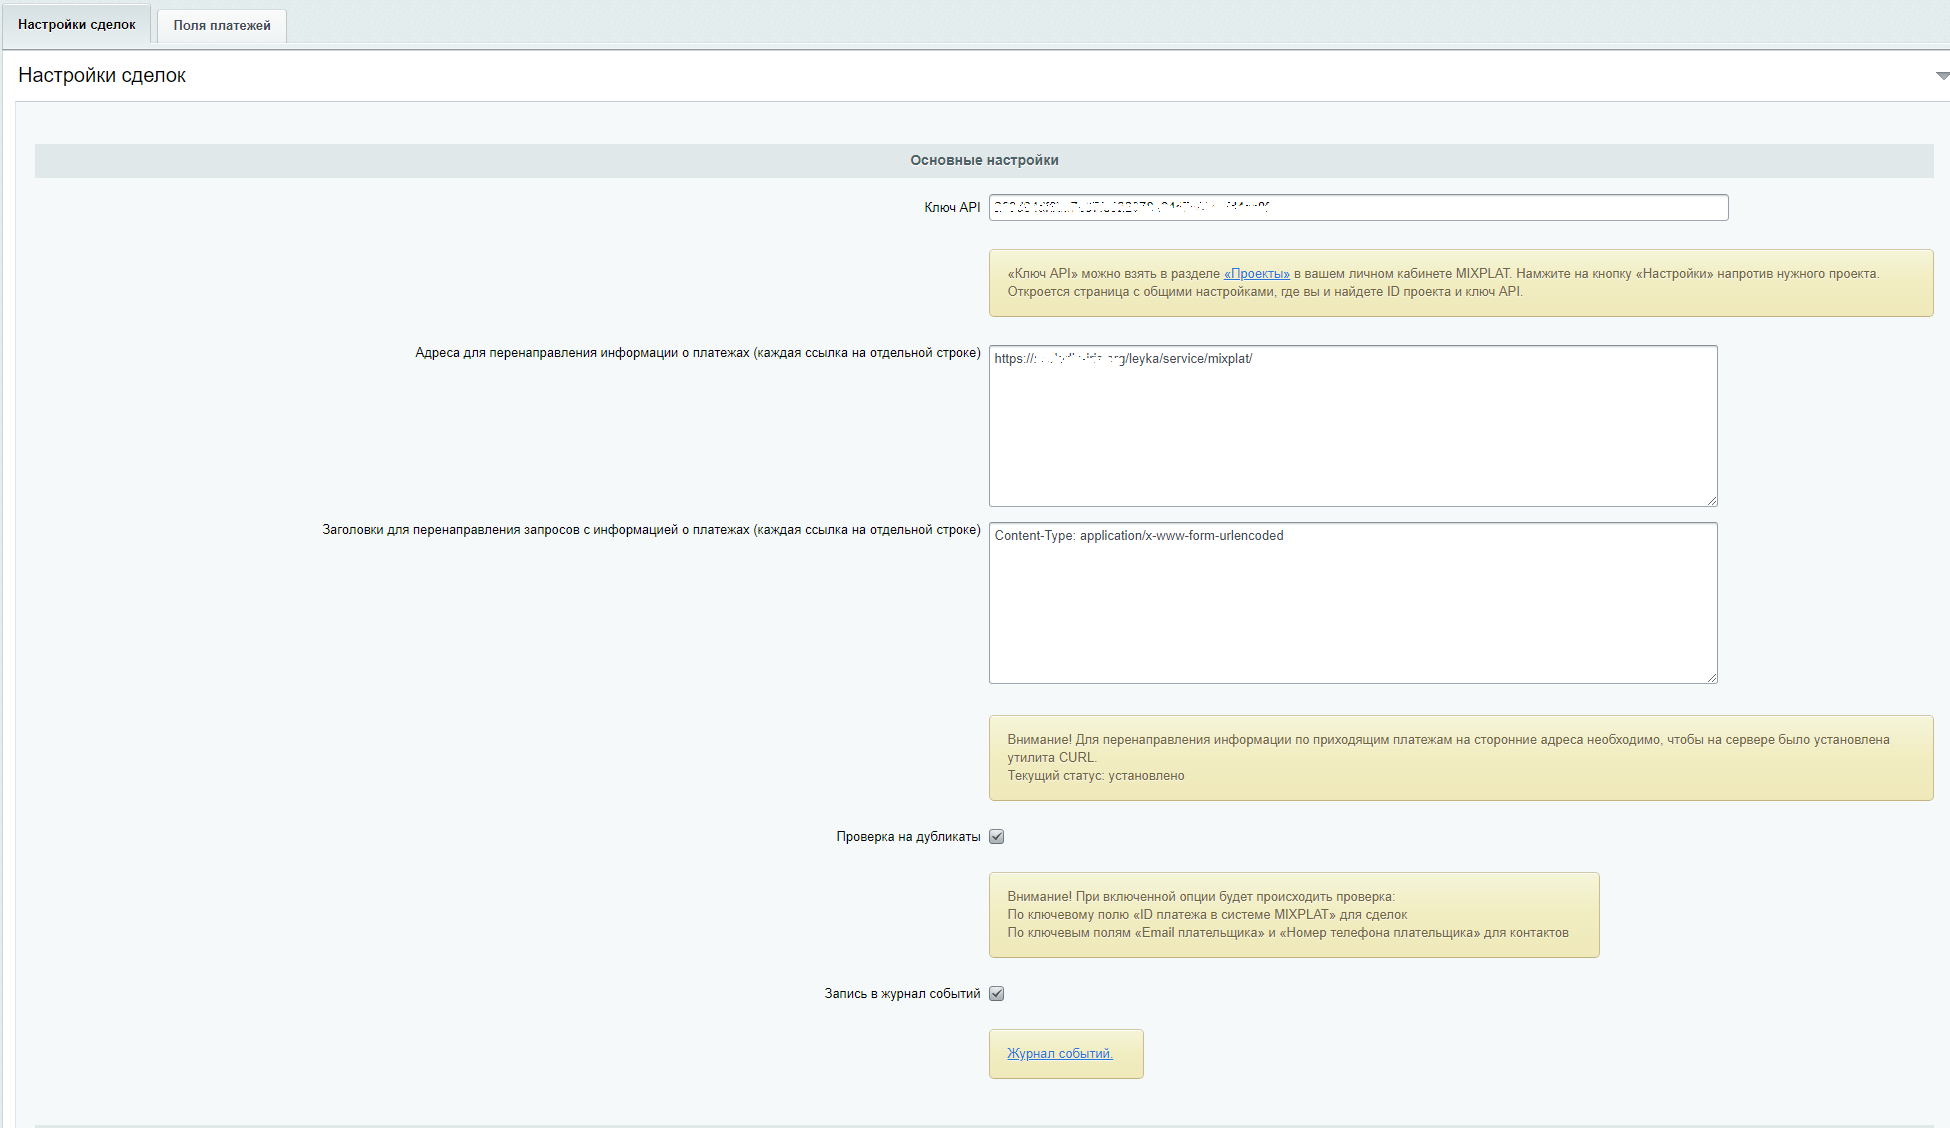The height and width of the screenshot is (1128, 1950).
Task: Click the Адреса для перенаправления label
Action: click(x=697, y=353)
